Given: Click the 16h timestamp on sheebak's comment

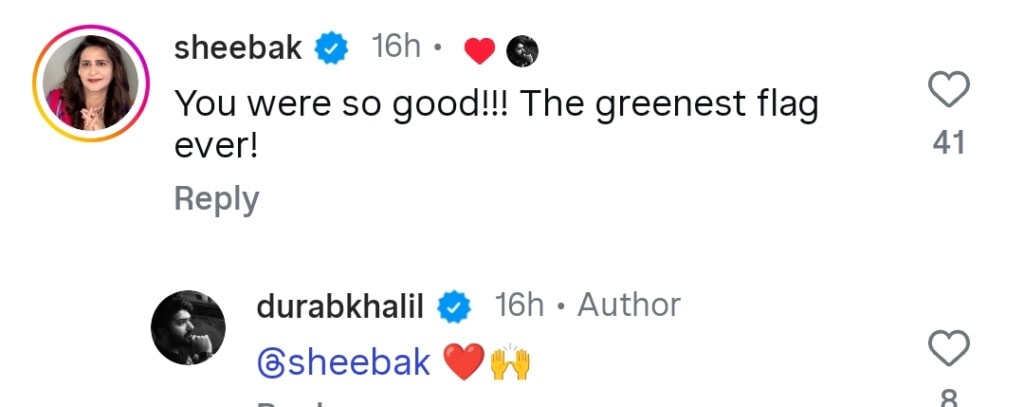Looking at the screenshot, I should coord(396,47).
